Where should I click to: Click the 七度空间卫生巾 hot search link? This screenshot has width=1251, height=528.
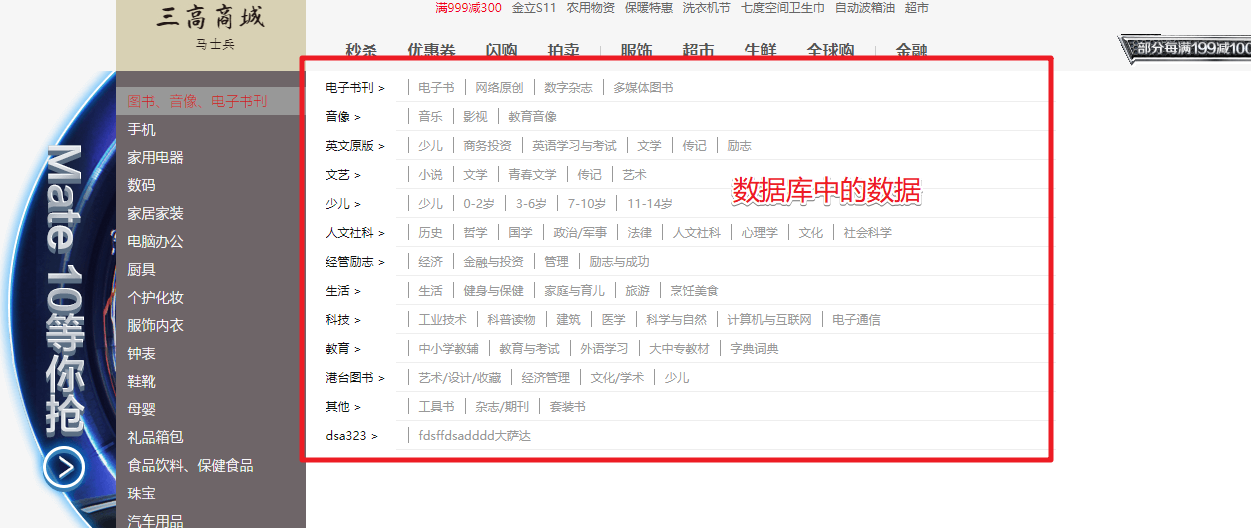click(x=783, y=8)
